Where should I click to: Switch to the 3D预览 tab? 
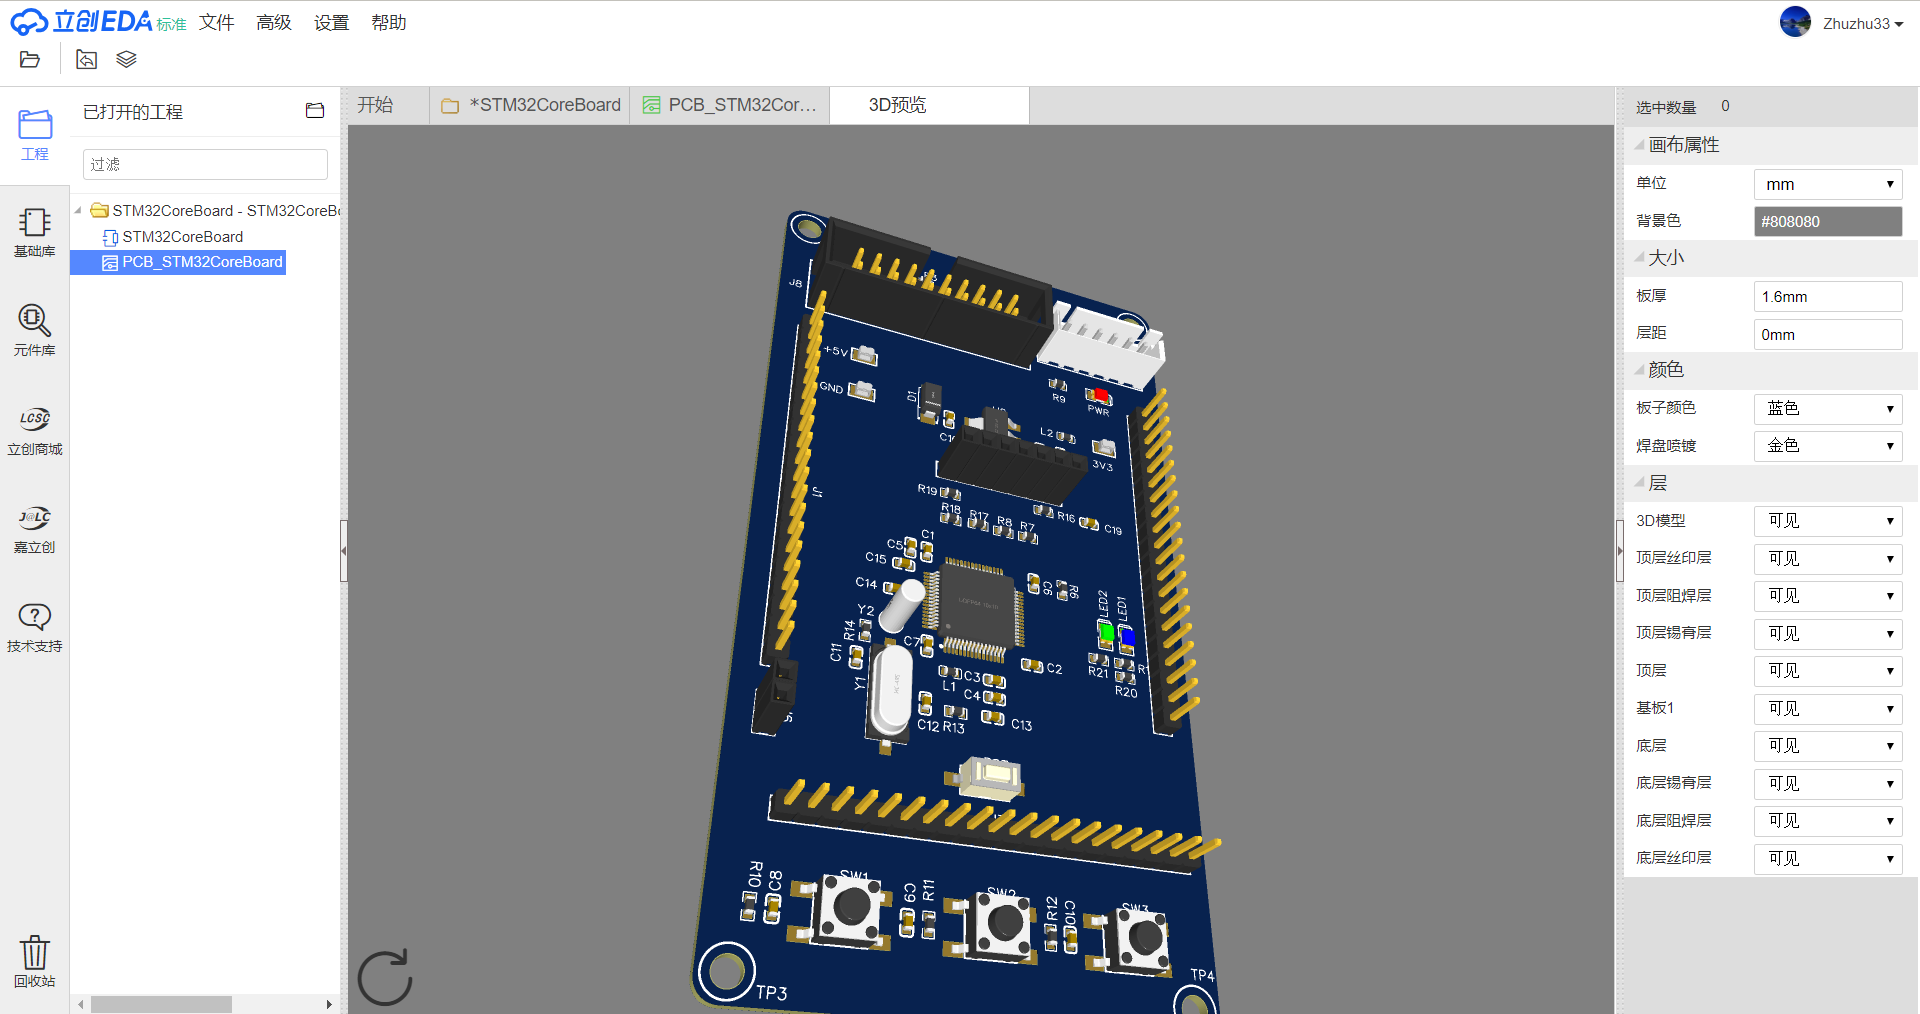[x=898, y=104]
